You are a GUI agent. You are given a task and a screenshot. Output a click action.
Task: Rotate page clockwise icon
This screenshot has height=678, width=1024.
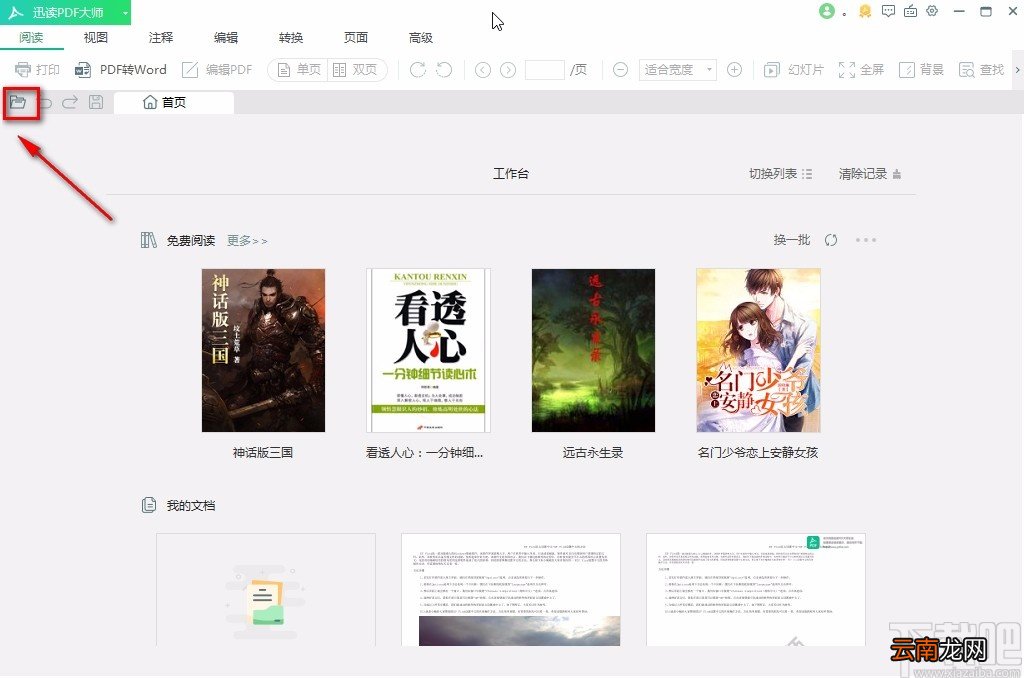point(417,69)
